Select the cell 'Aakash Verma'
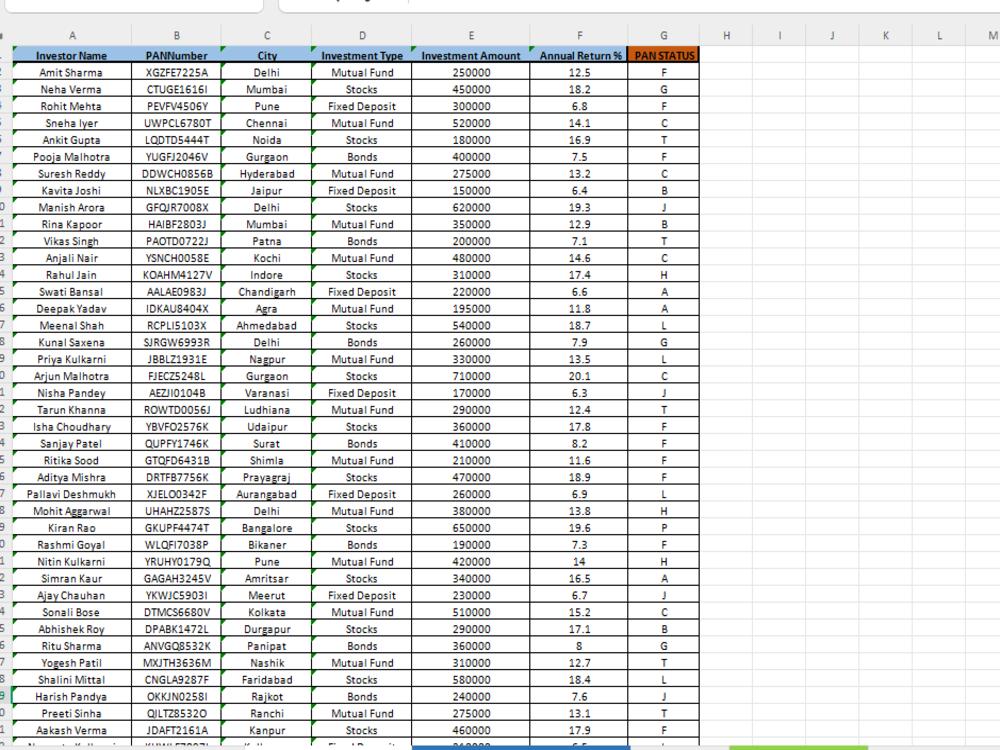The image size is (1000, 750). click(72, 730)
